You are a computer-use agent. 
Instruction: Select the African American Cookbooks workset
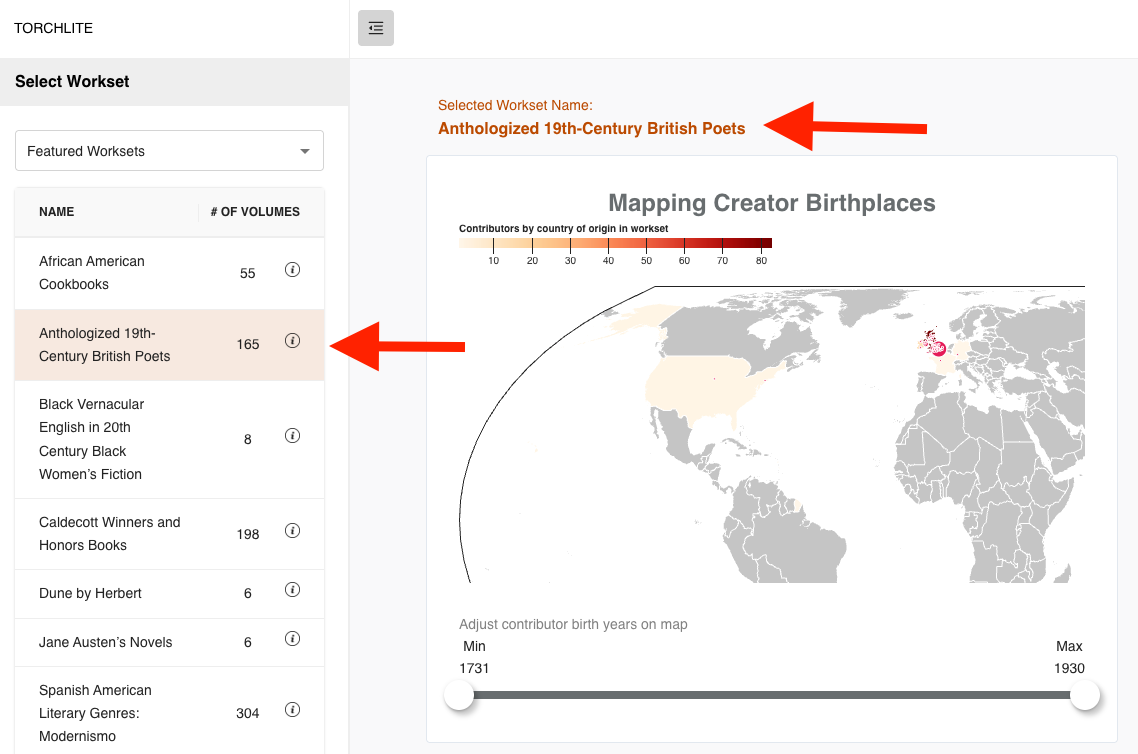point(169,273)
